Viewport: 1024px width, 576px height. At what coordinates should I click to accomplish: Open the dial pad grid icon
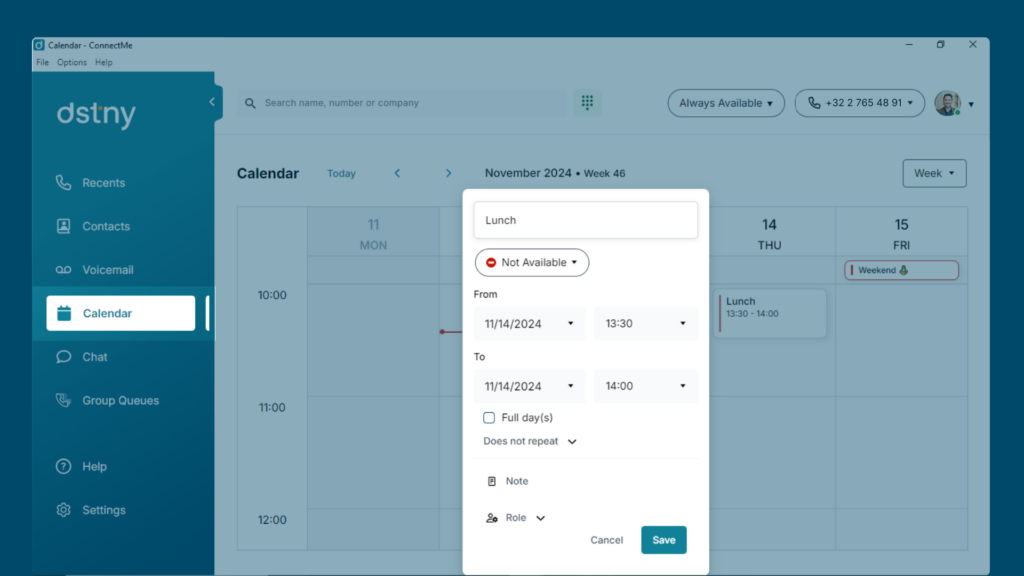(x=587, y=103)
